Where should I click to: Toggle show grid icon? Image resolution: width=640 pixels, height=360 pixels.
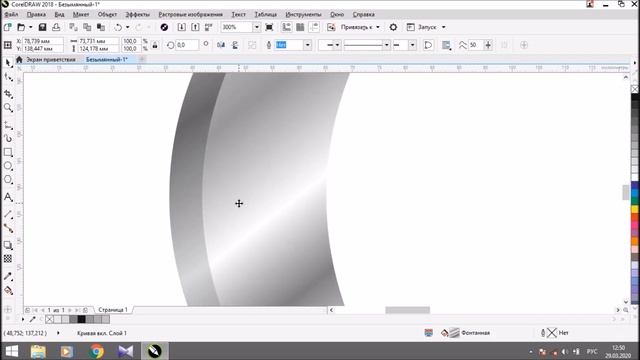point(300,27)
